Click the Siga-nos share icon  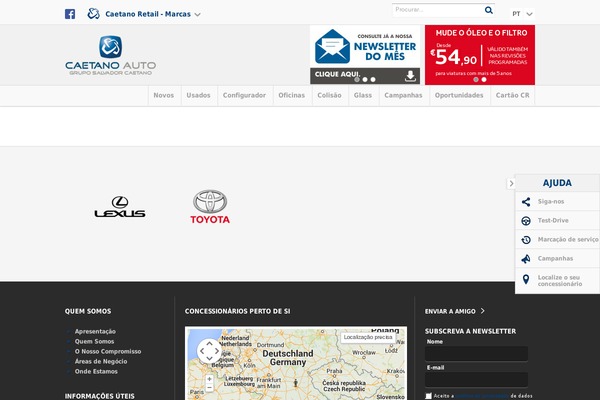coord(526,202)
